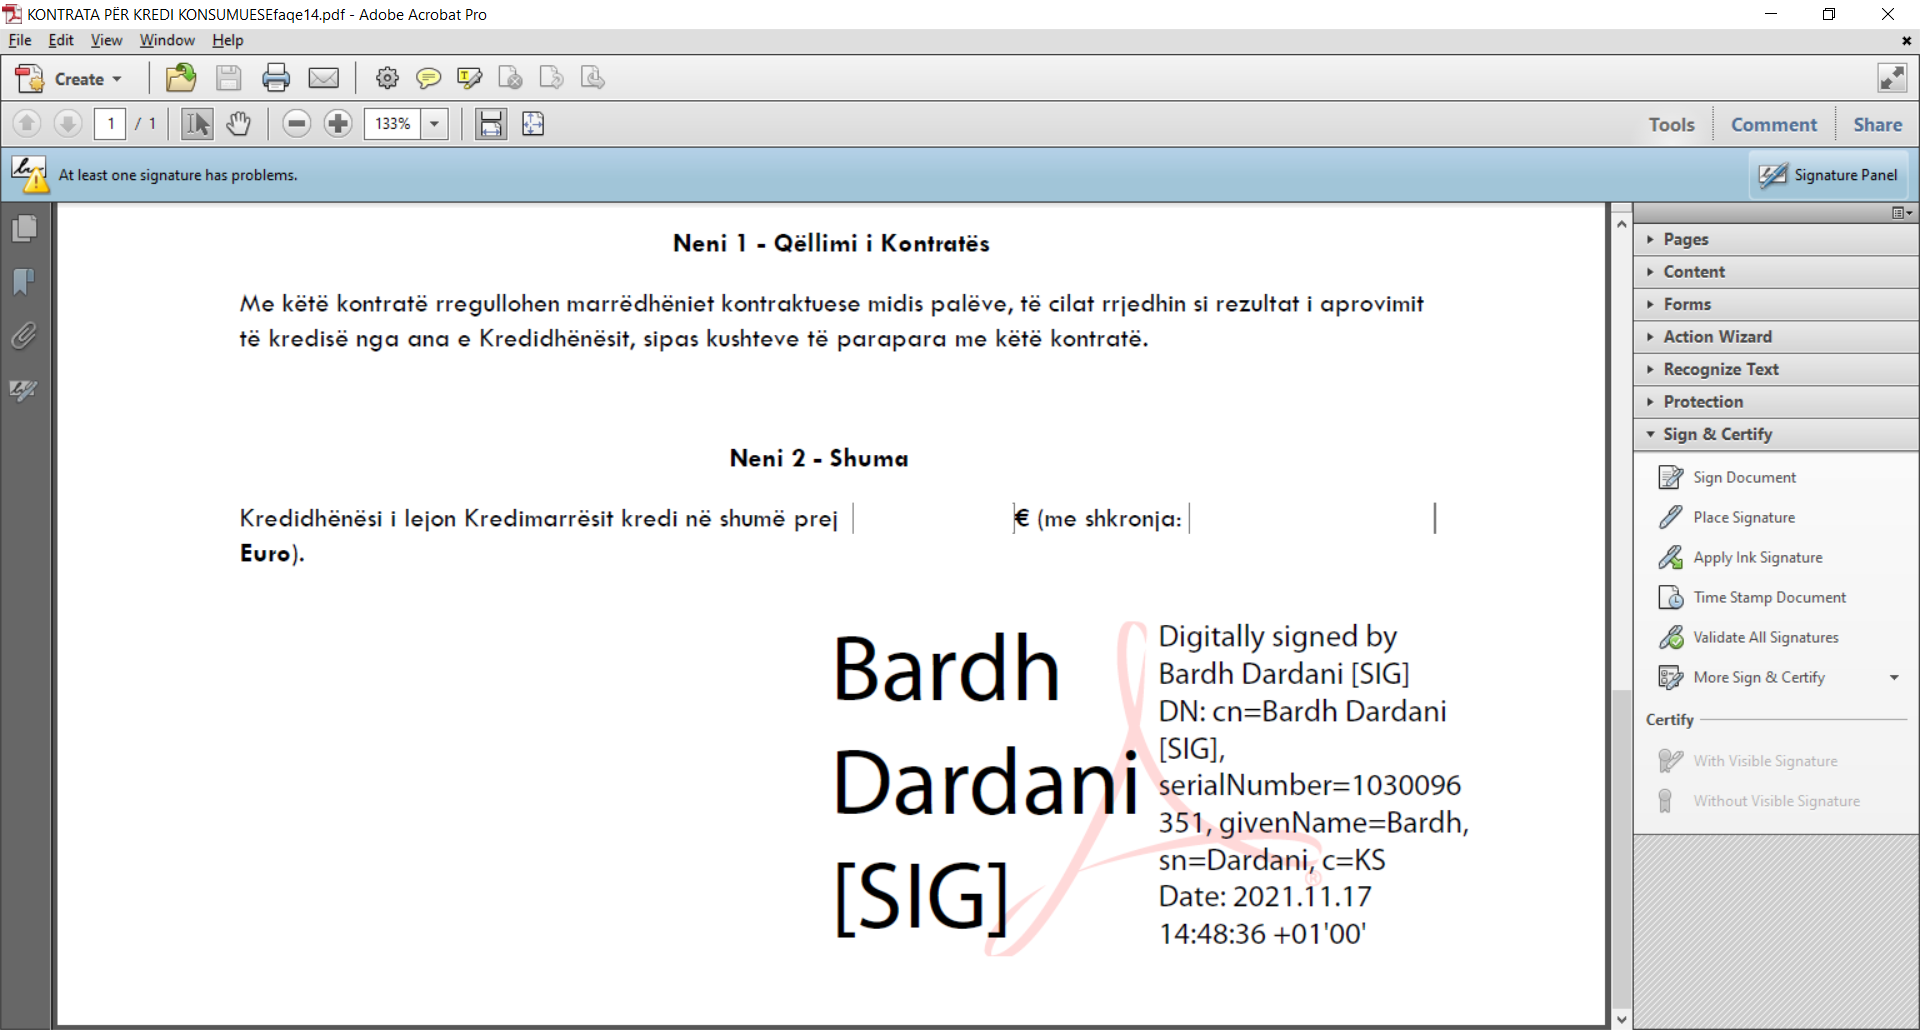Screen dimensions: 1920x1030
Task: Go to next page arrow
Action: (x=68, y=123)
